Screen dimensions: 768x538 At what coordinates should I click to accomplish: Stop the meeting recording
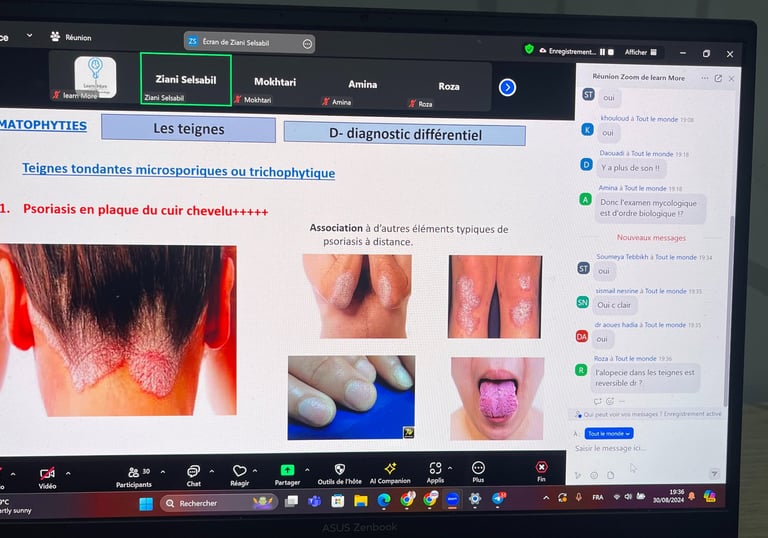pyautogui.click(x=611, y=52)
